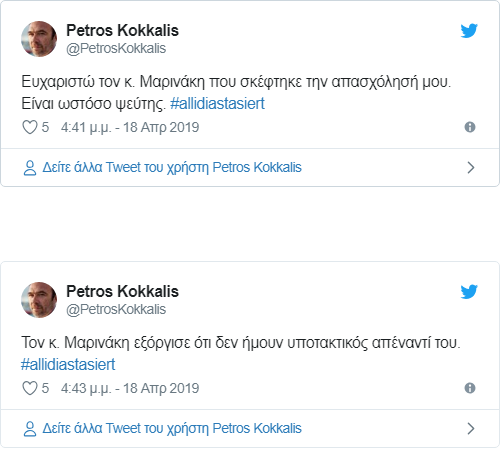Viewport: 500px width, 449px height.
Task: Open #allidiastasiert hashtag in first tweet
Action: 217,103
